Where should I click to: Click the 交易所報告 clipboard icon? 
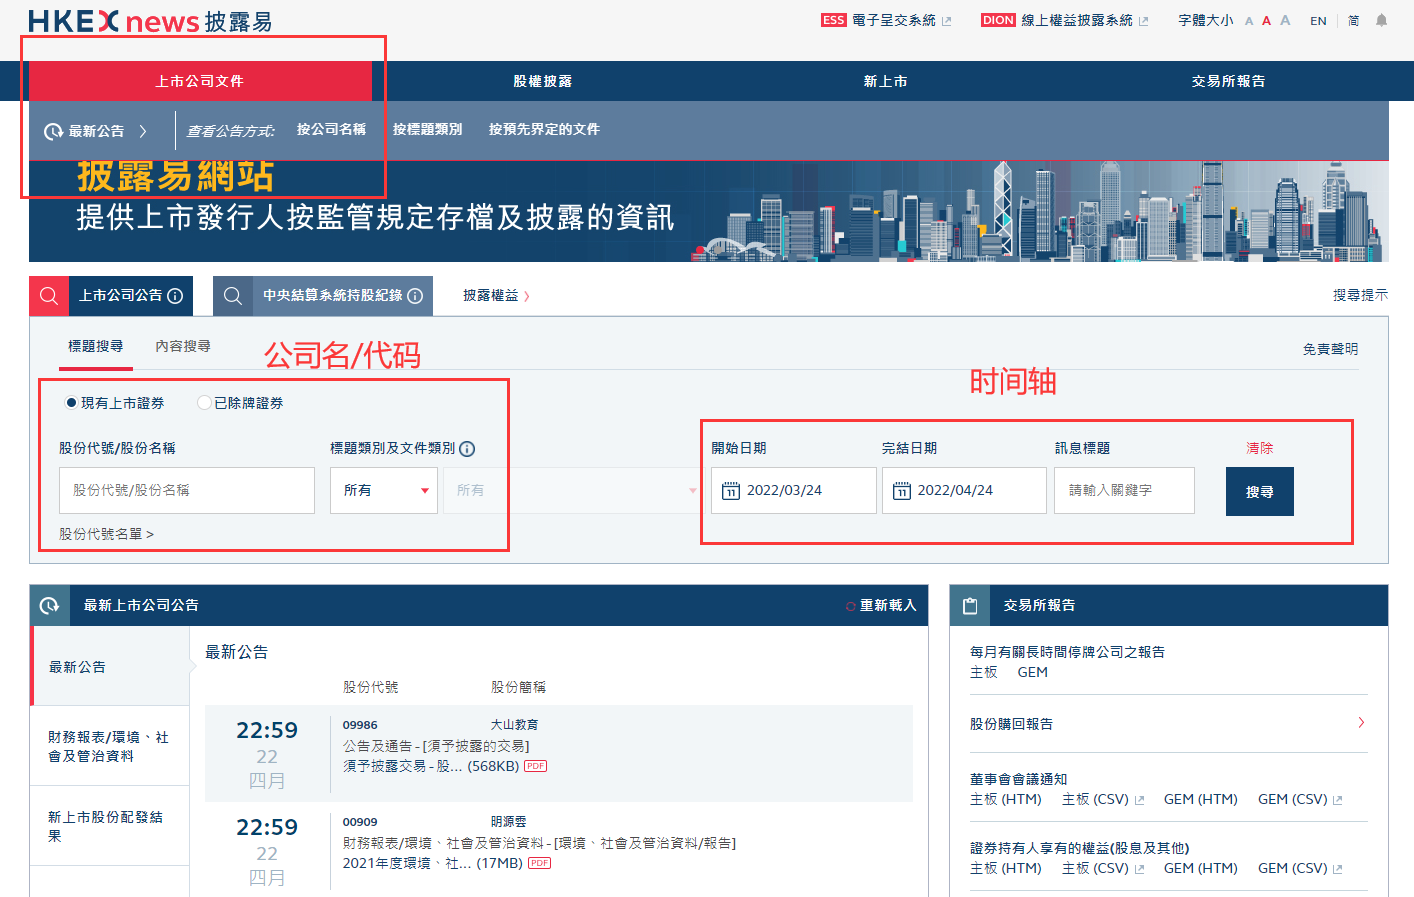[x=969, y=605]
